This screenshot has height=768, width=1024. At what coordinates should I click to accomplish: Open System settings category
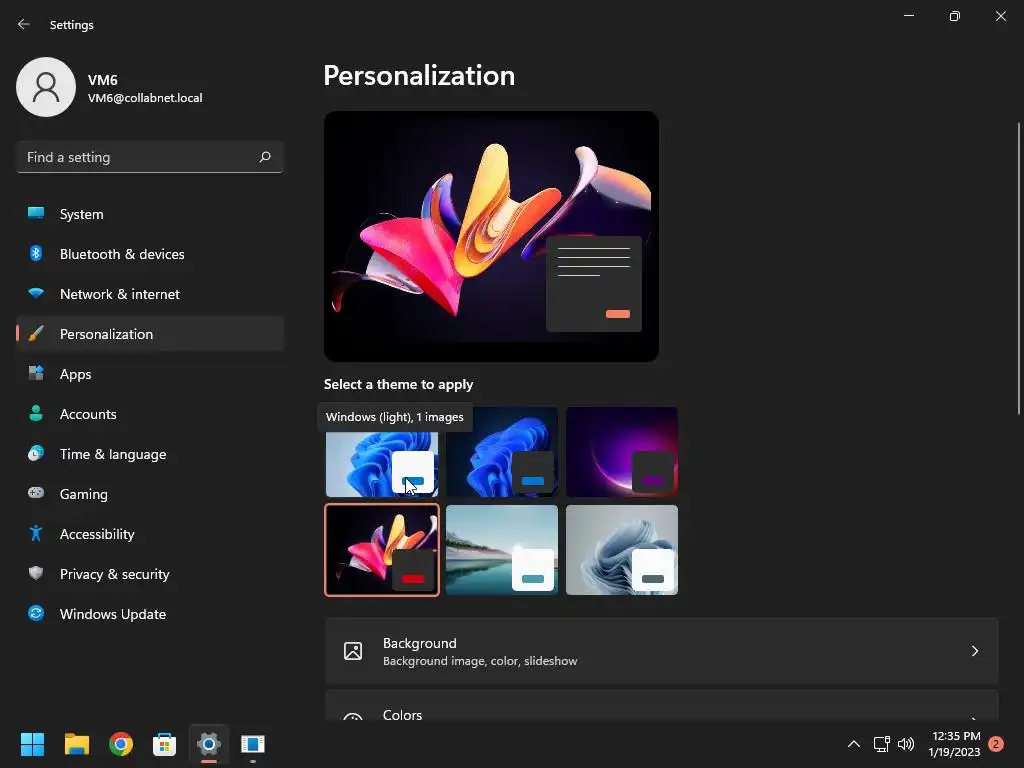pyautogui.click(x=150, y=214)
